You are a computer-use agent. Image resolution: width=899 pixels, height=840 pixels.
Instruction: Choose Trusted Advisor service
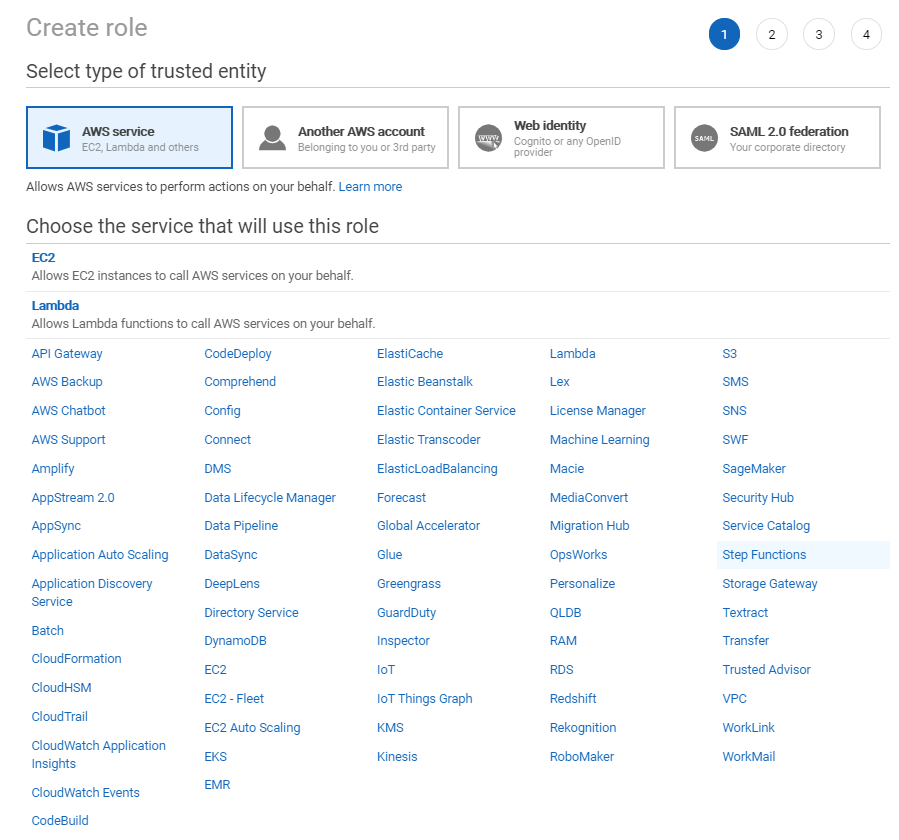(767, 670)
